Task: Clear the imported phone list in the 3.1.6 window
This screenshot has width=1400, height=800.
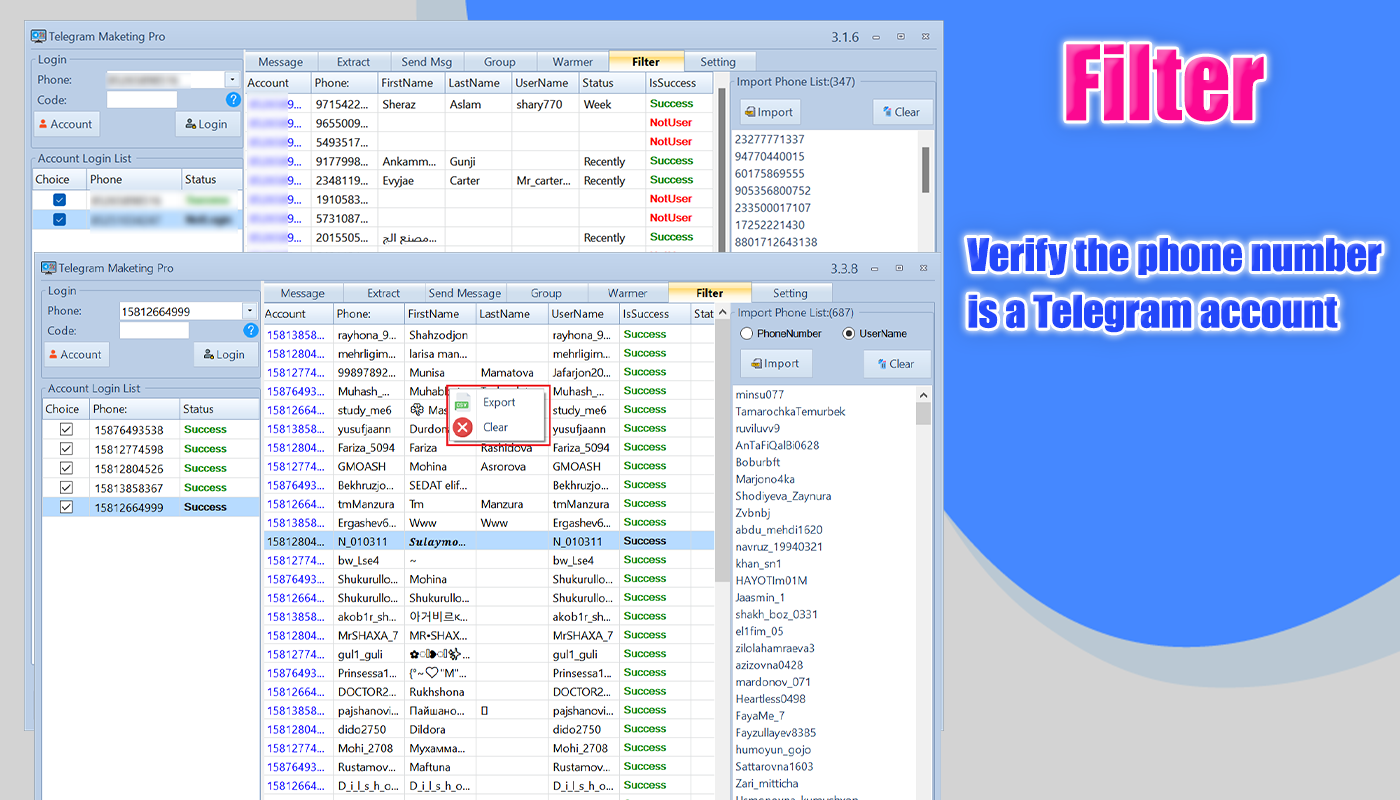Action: click(x=902, y=112)
